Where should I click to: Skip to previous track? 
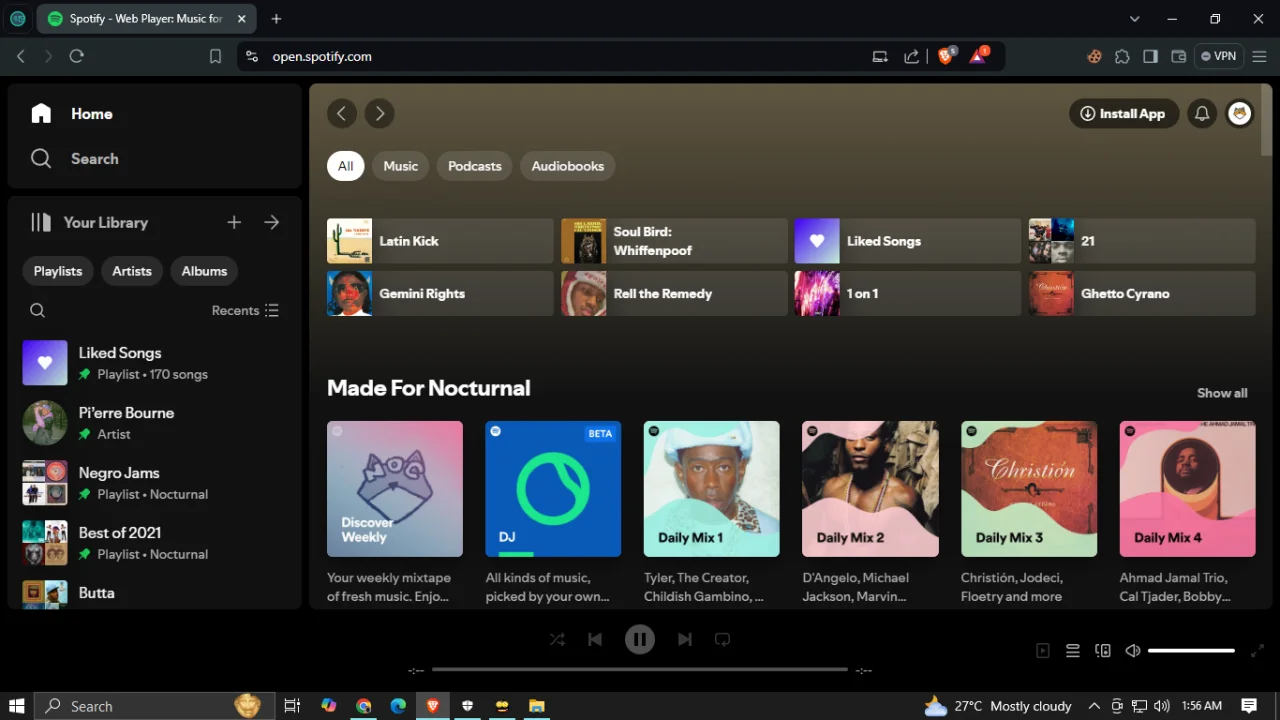(x=595, y=640)
